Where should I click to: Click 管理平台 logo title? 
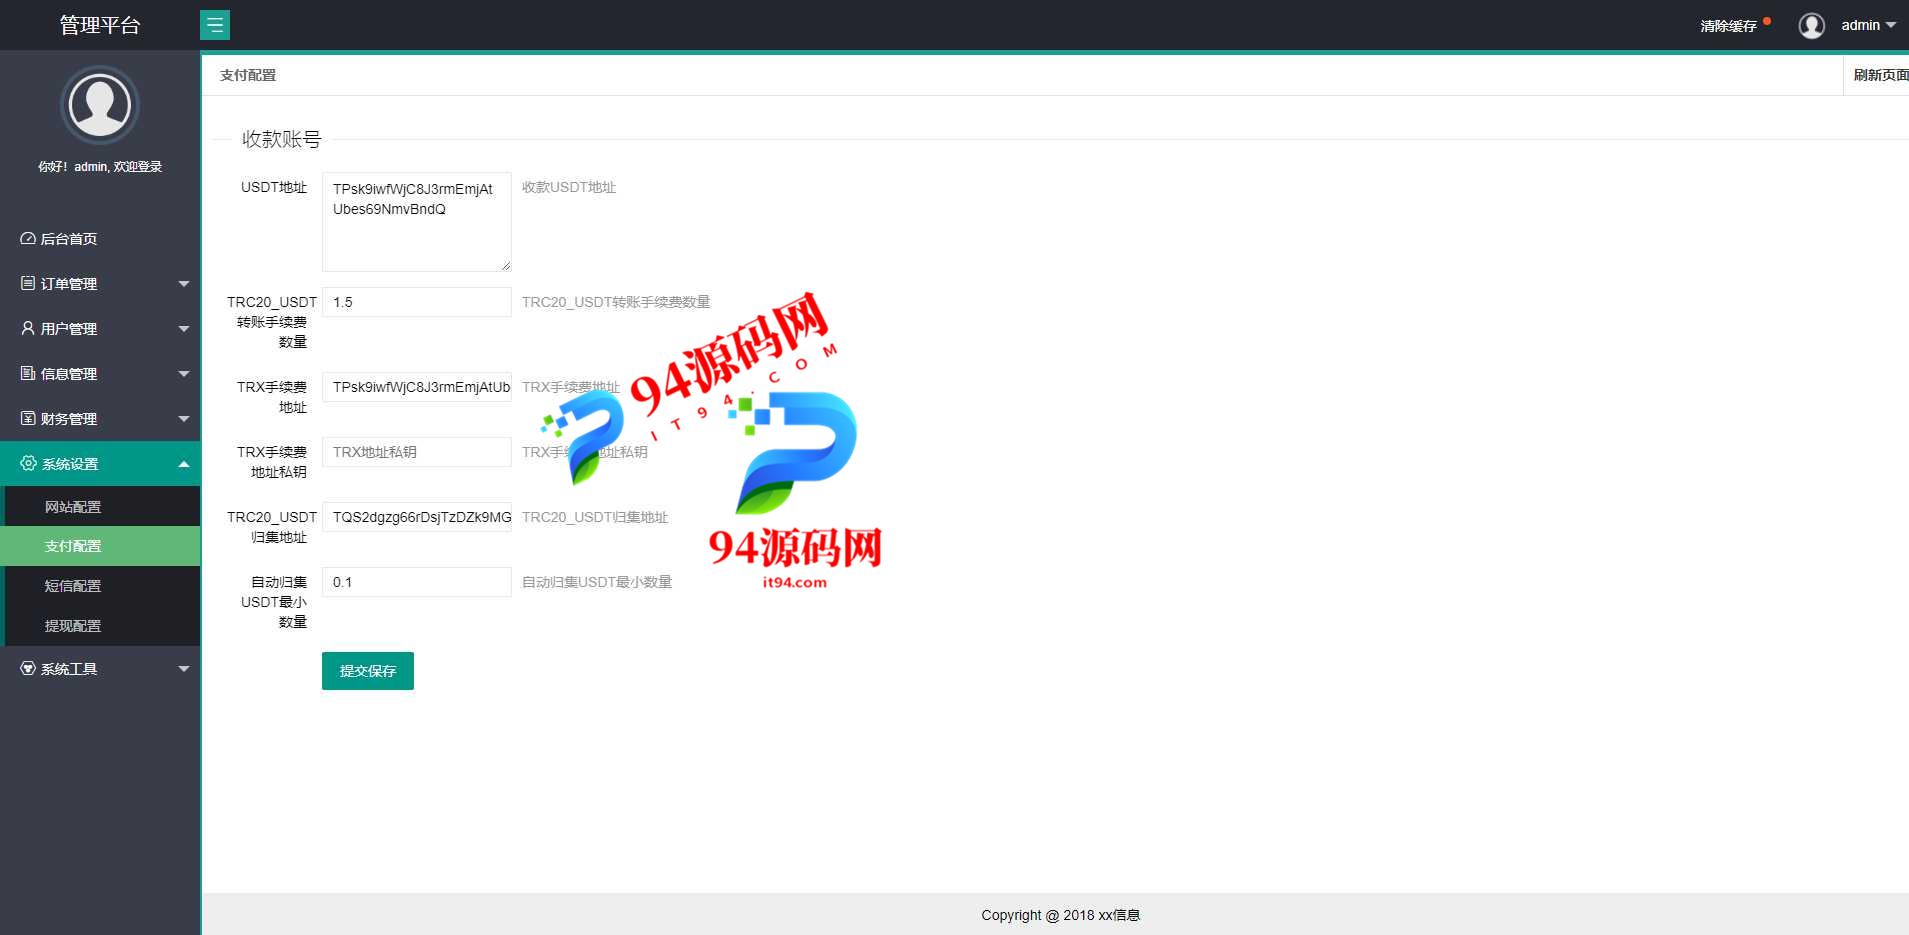tap(100, 25)
